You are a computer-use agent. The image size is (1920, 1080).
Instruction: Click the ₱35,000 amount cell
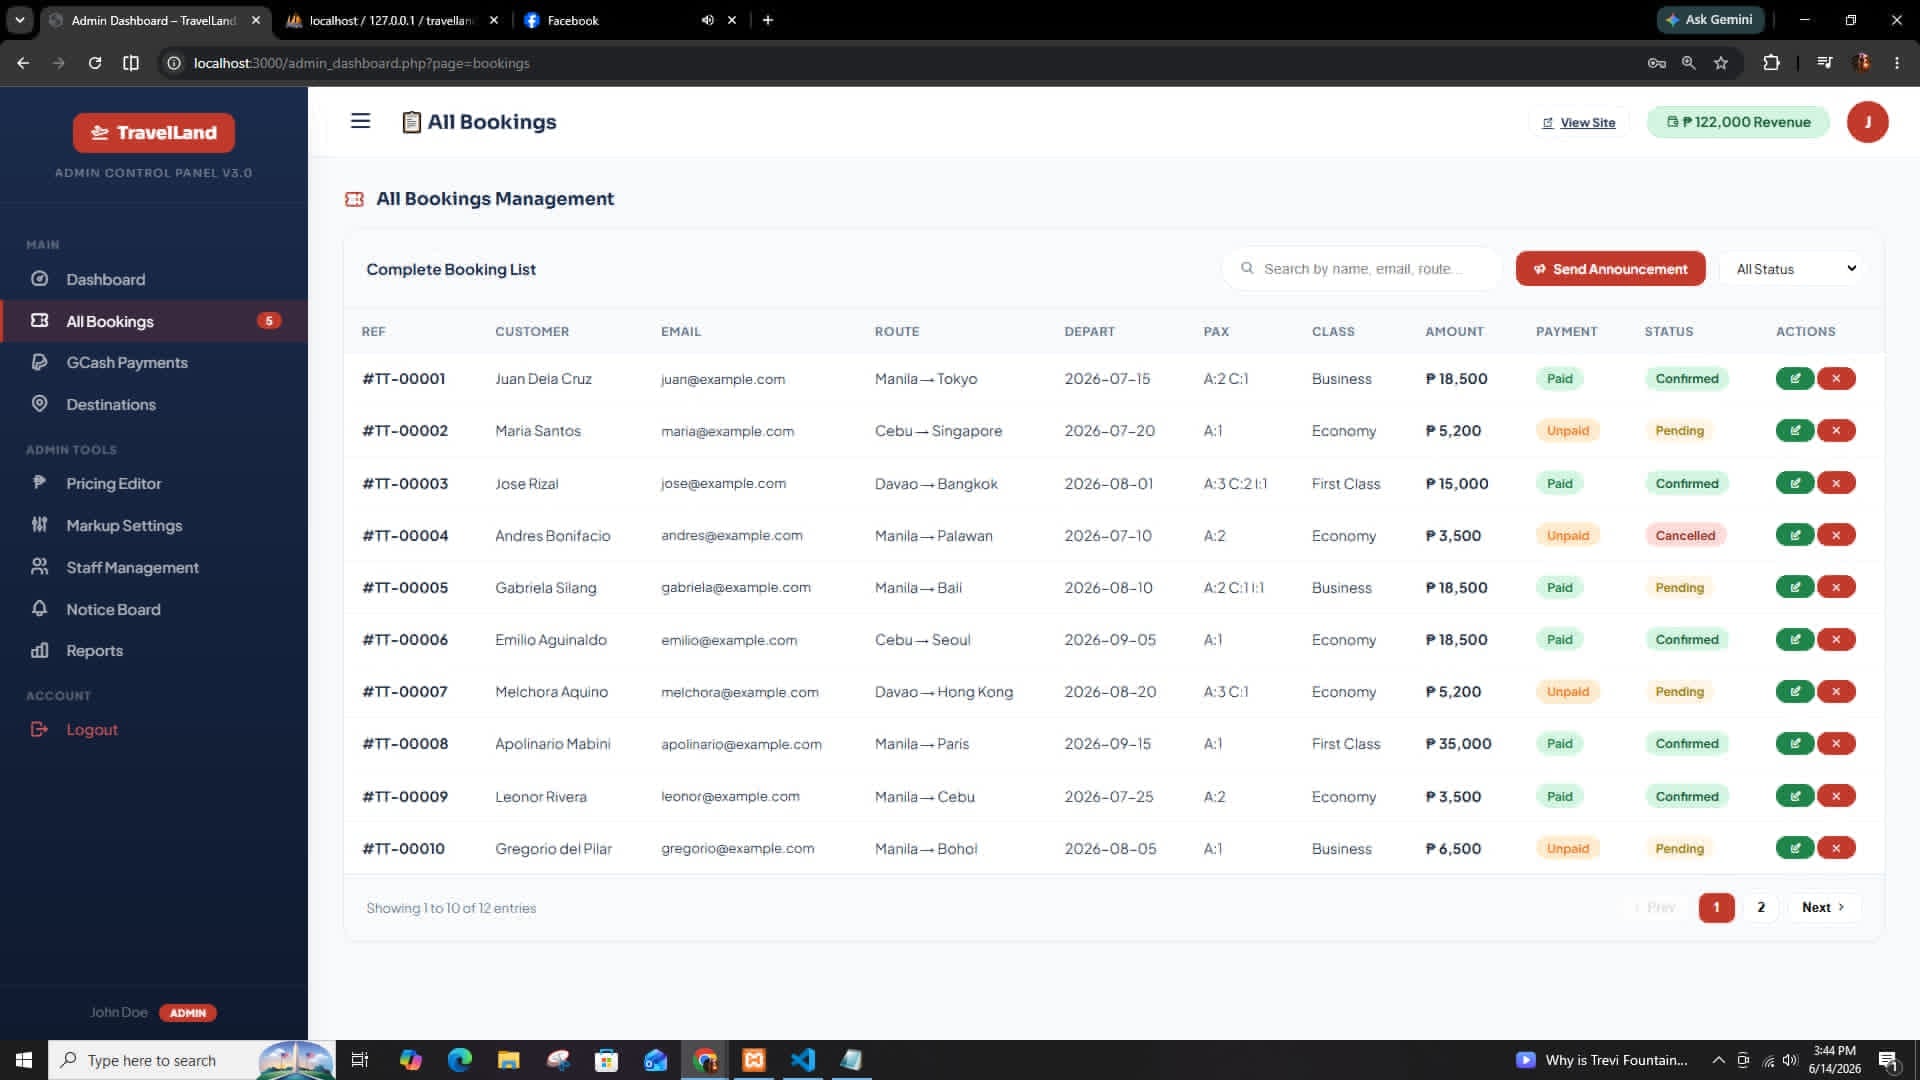(x=1459, y=744)
